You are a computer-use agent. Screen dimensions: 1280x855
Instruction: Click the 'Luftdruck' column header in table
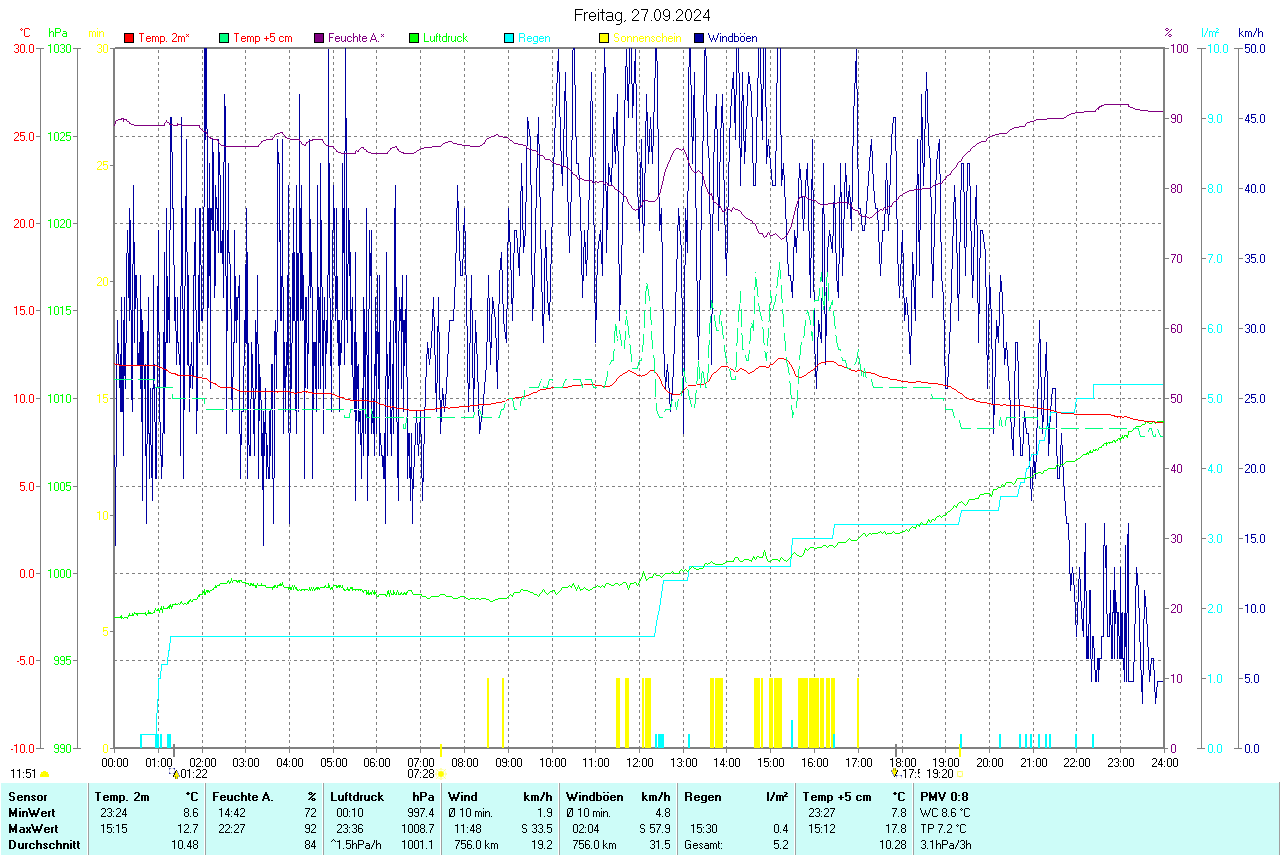tap(357, 797)
